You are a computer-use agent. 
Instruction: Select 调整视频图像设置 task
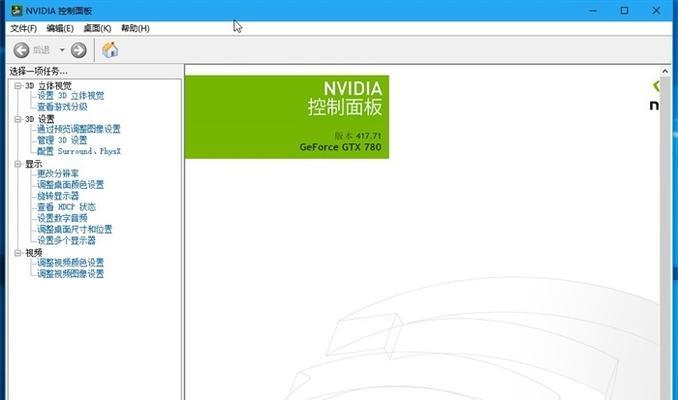[x=70, y=274]
